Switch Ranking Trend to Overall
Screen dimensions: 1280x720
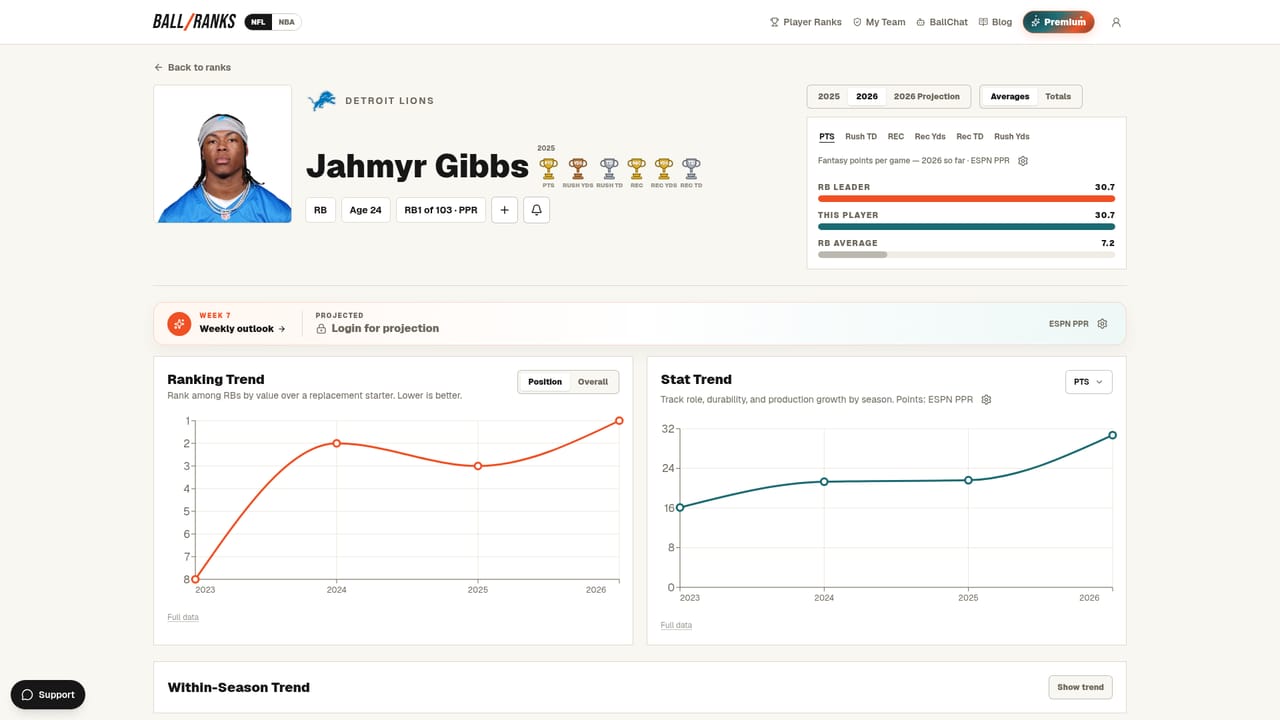tap(593, 382)
